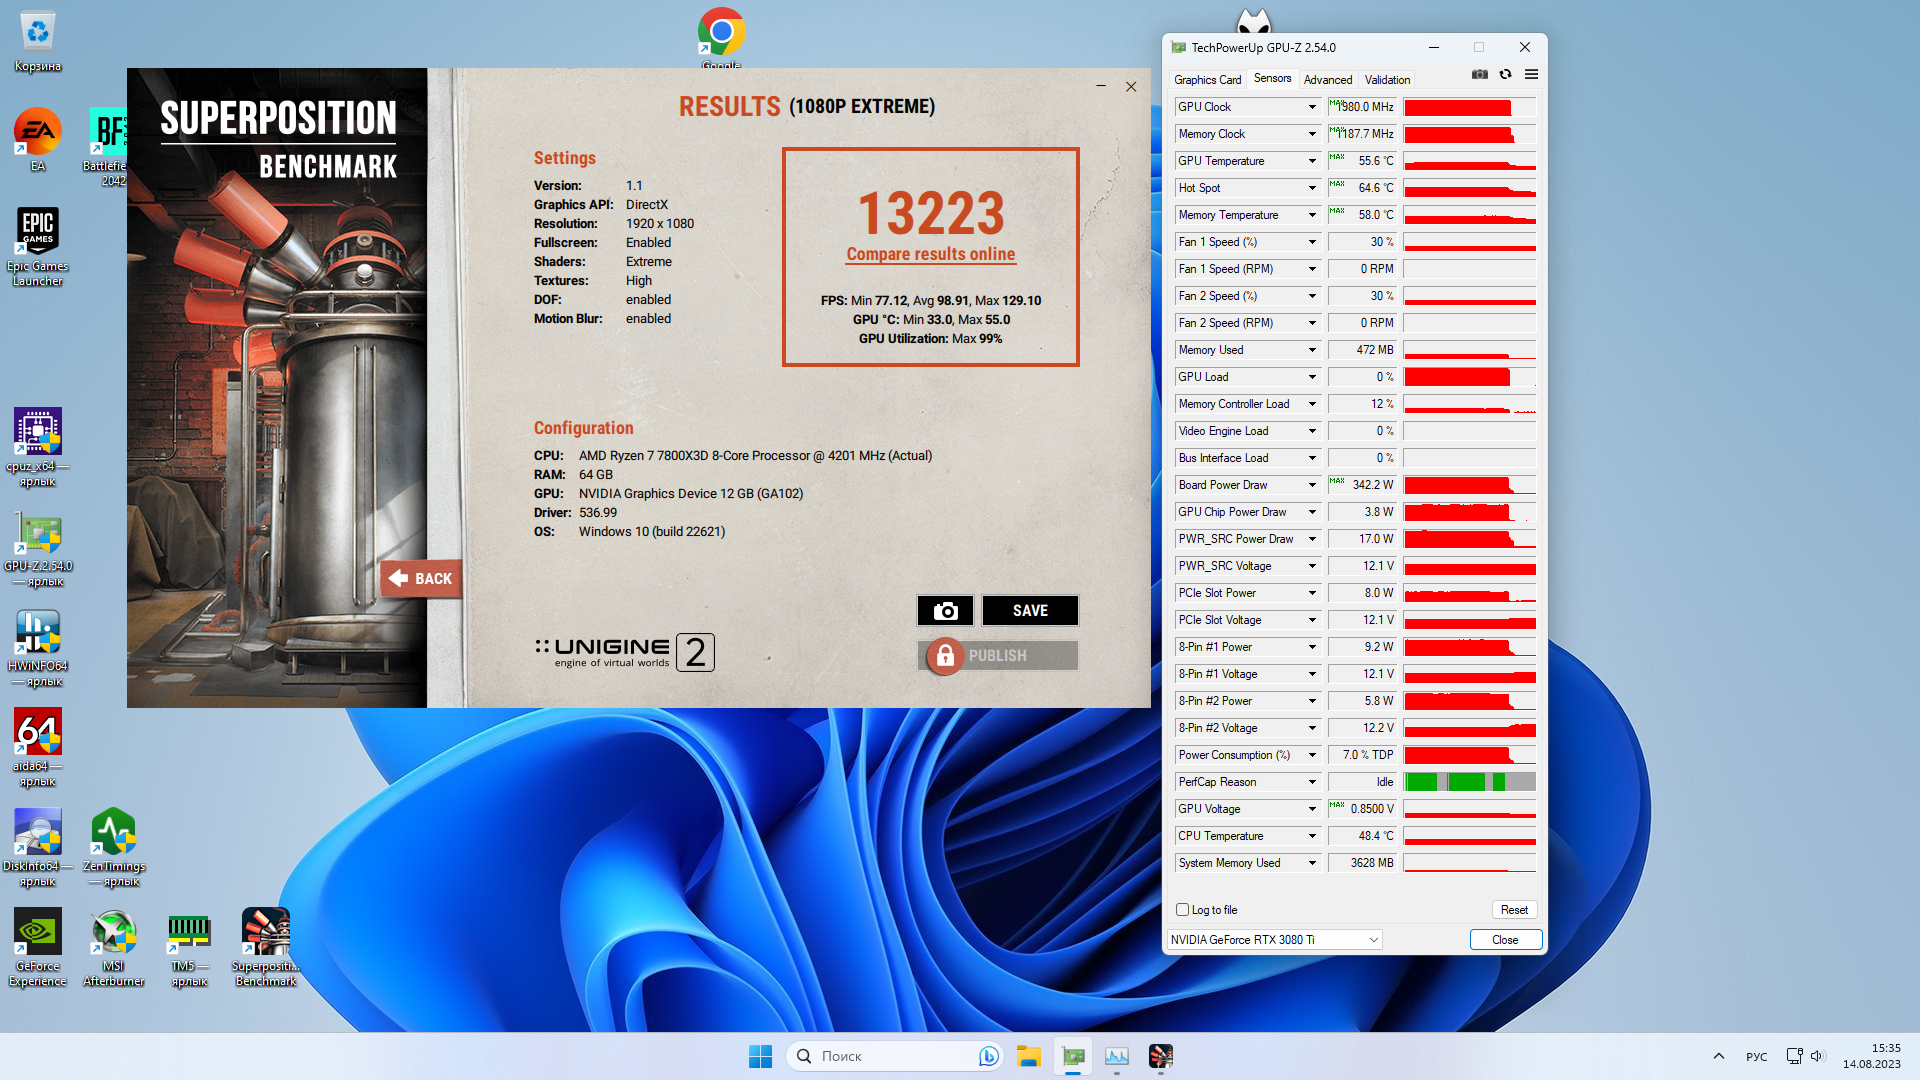
Task: Expand the GPU Clock sensor dropdown
Action: 1312,107
